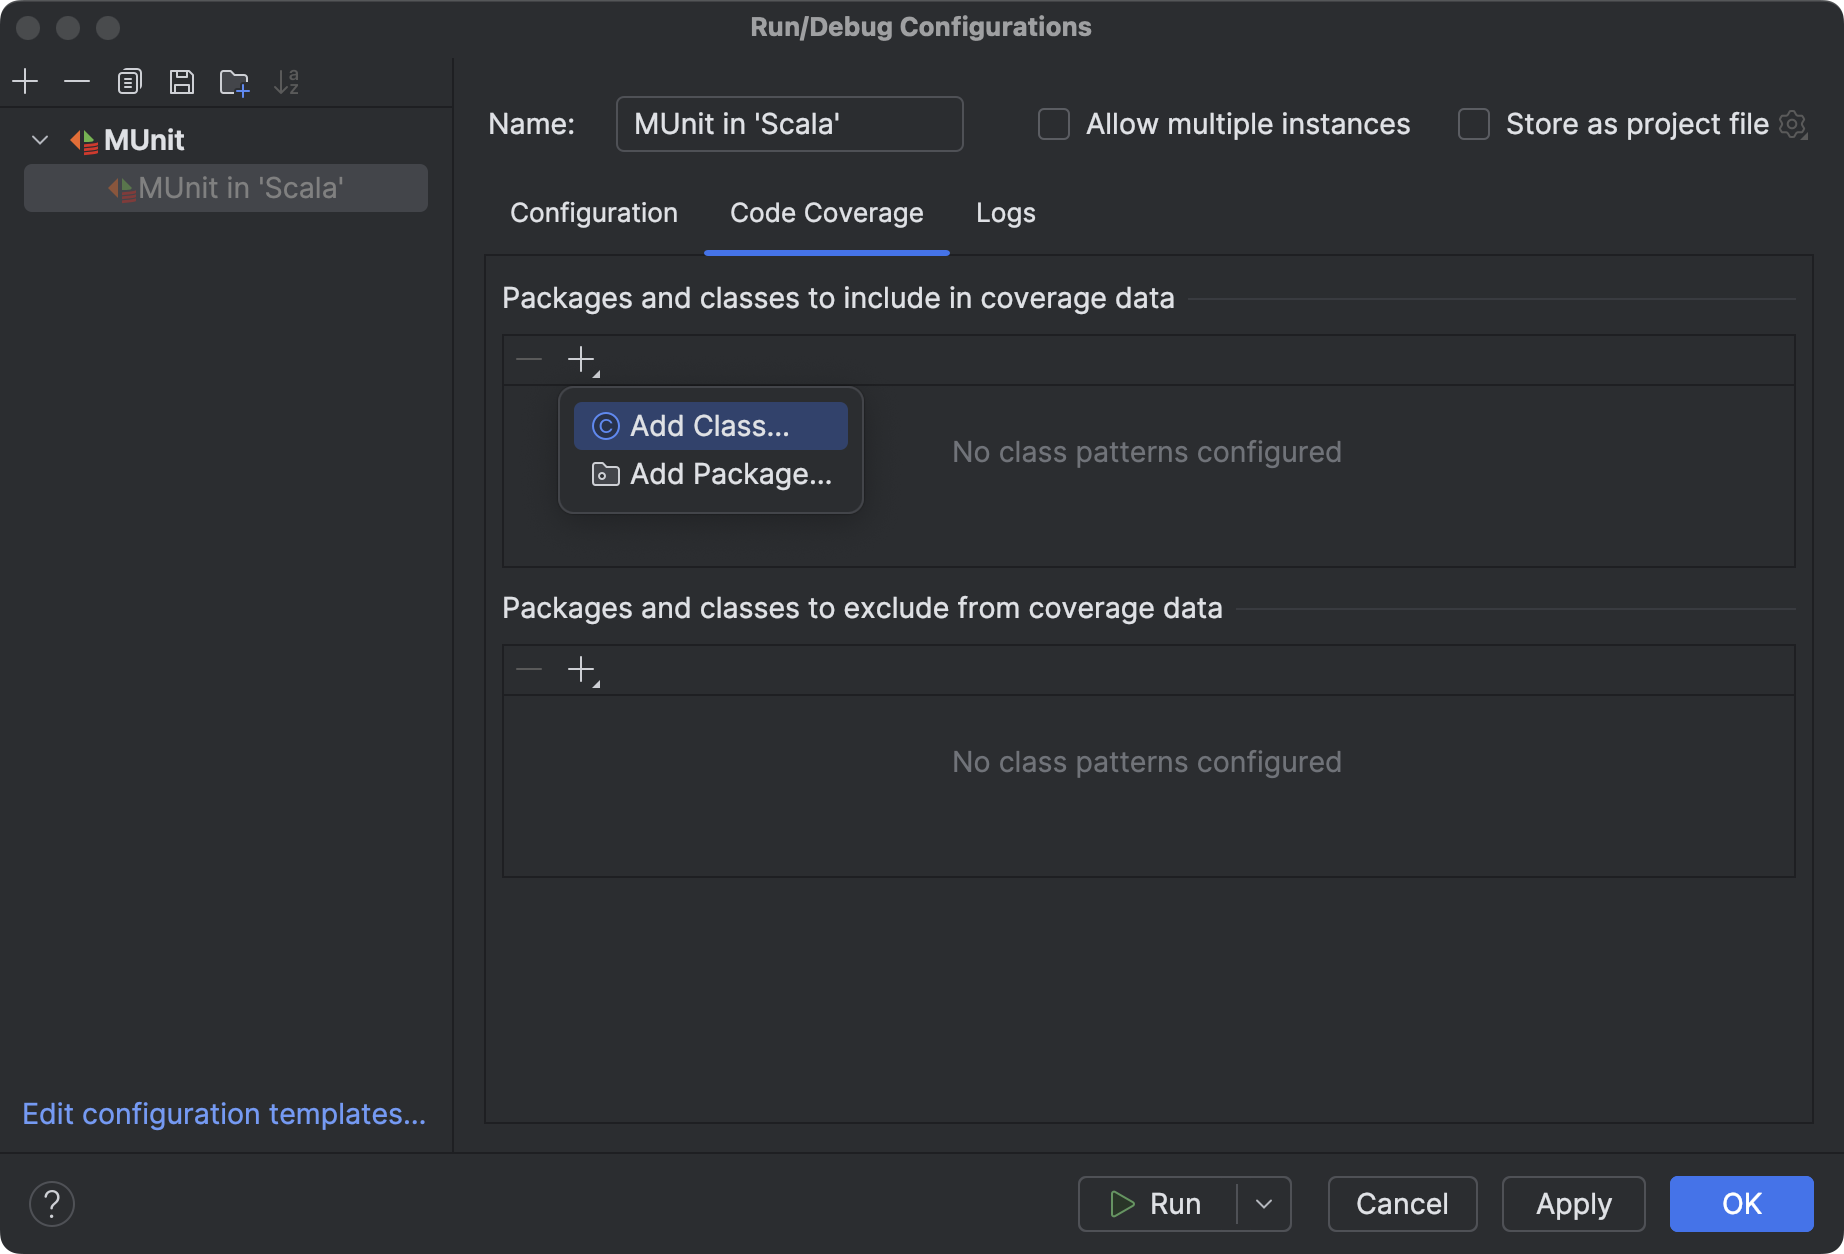Collapse the MUnit tree node
Image resolution: width=1844 pixels, height=1254 pixels.
[x=39, y=140]
